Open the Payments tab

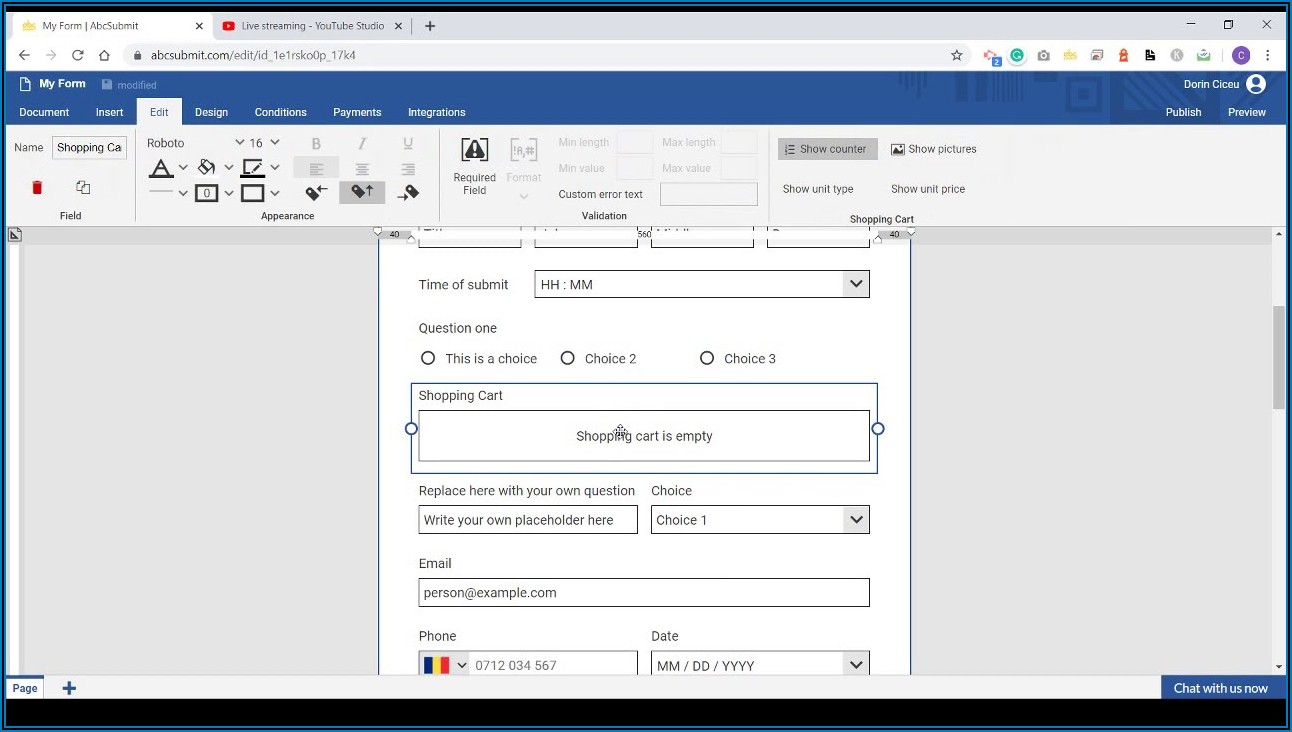(x=357, y=112)
